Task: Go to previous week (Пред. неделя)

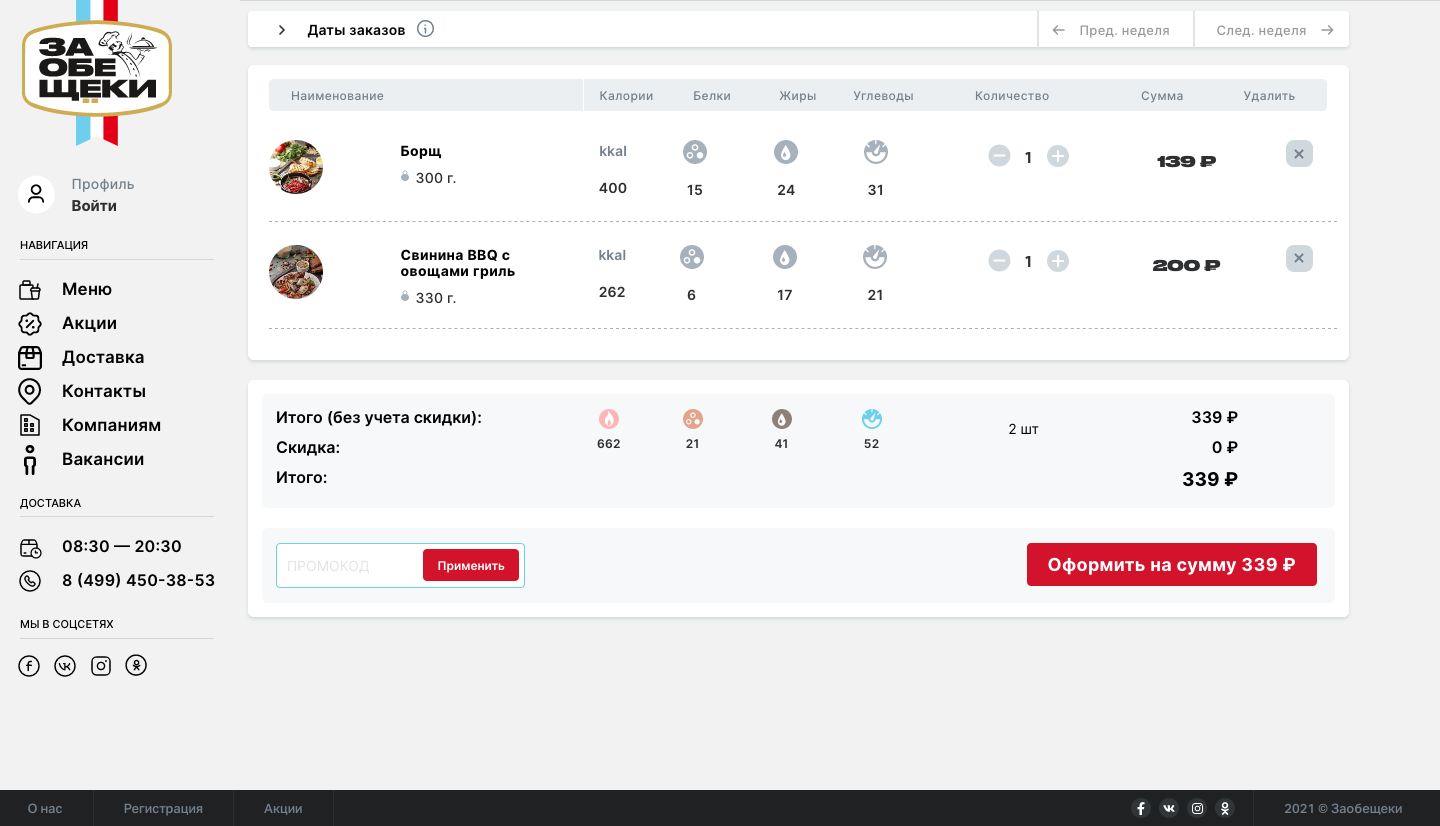Action: click(x=1115, y=30)
